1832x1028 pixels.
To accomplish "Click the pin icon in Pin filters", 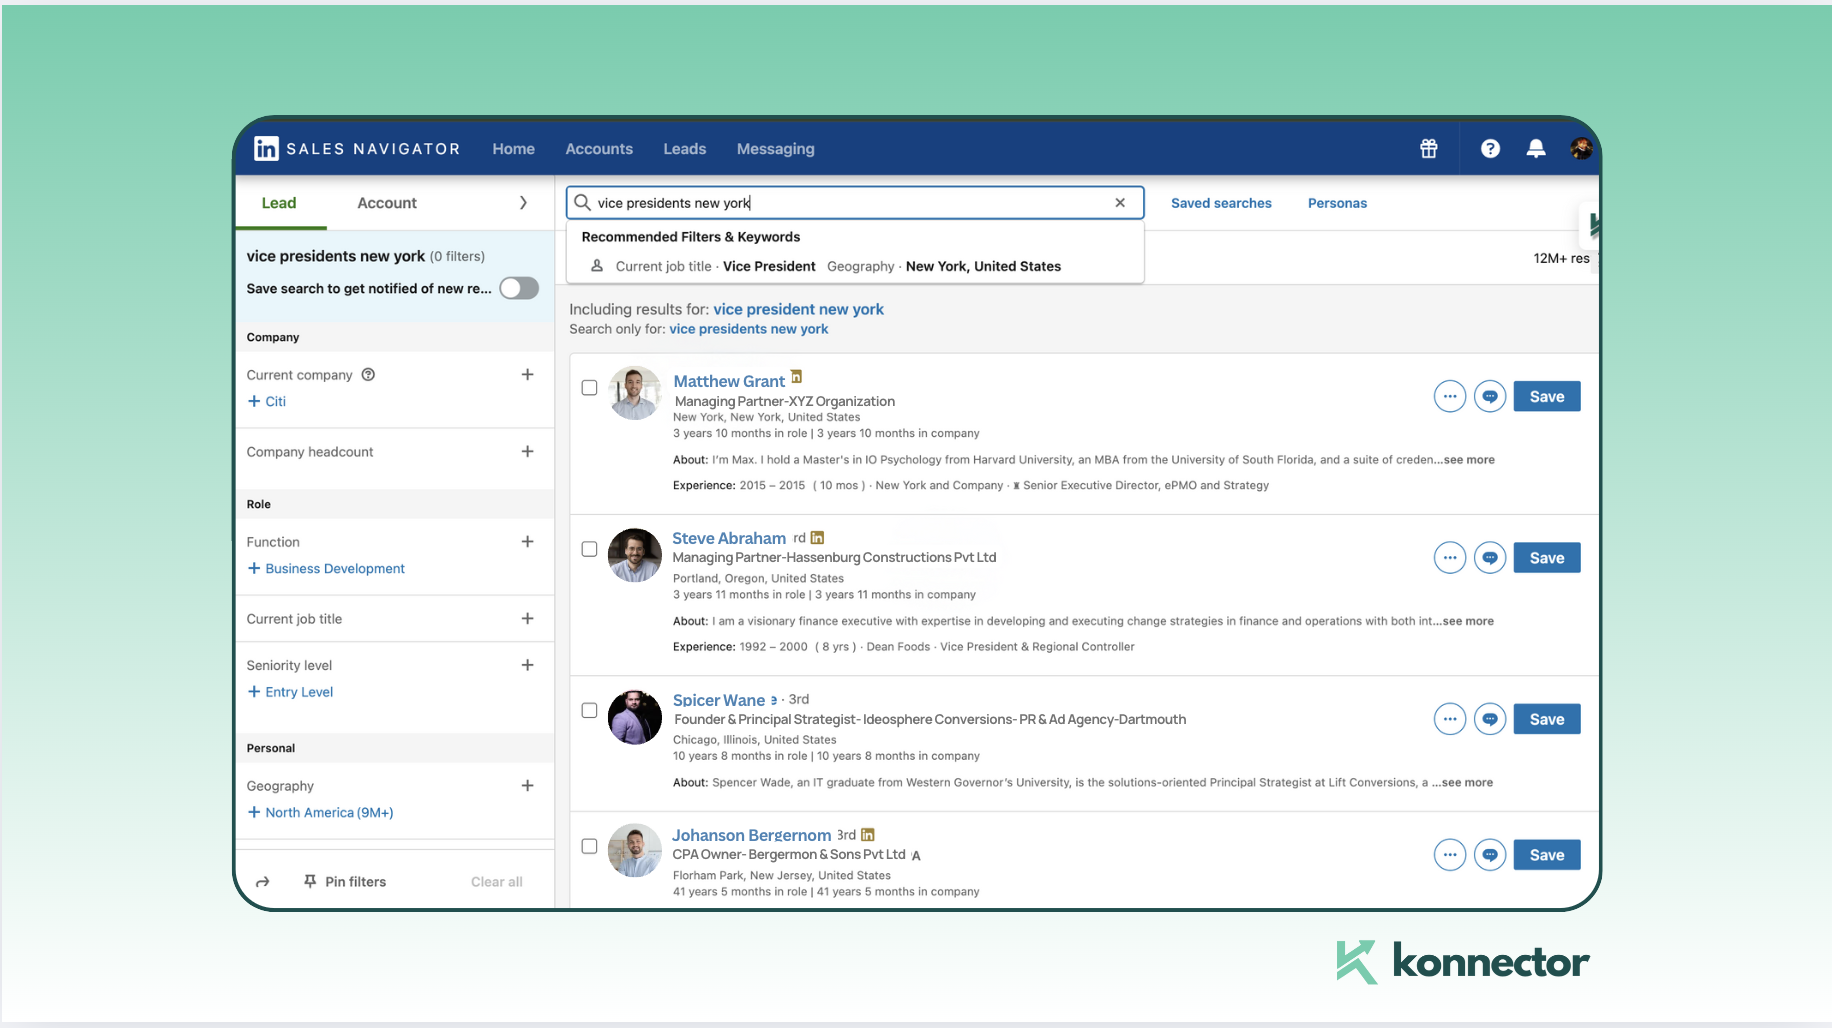I will point(310,882).
